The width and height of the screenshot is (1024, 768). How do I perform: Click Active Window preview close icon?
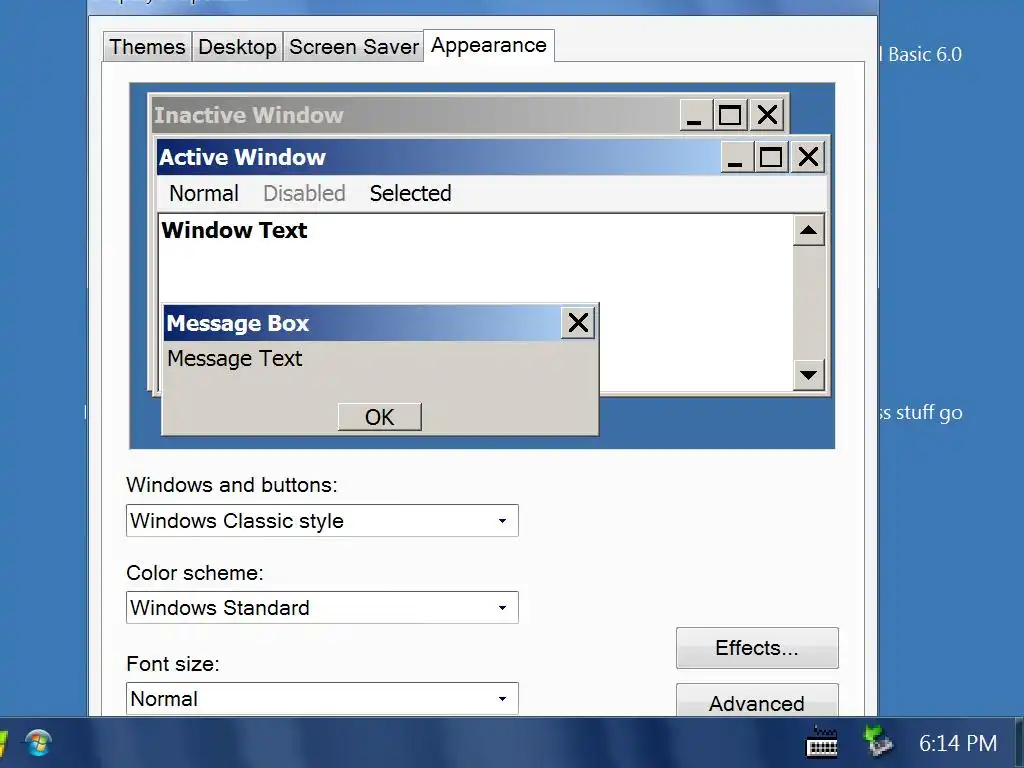coord(808,157)
